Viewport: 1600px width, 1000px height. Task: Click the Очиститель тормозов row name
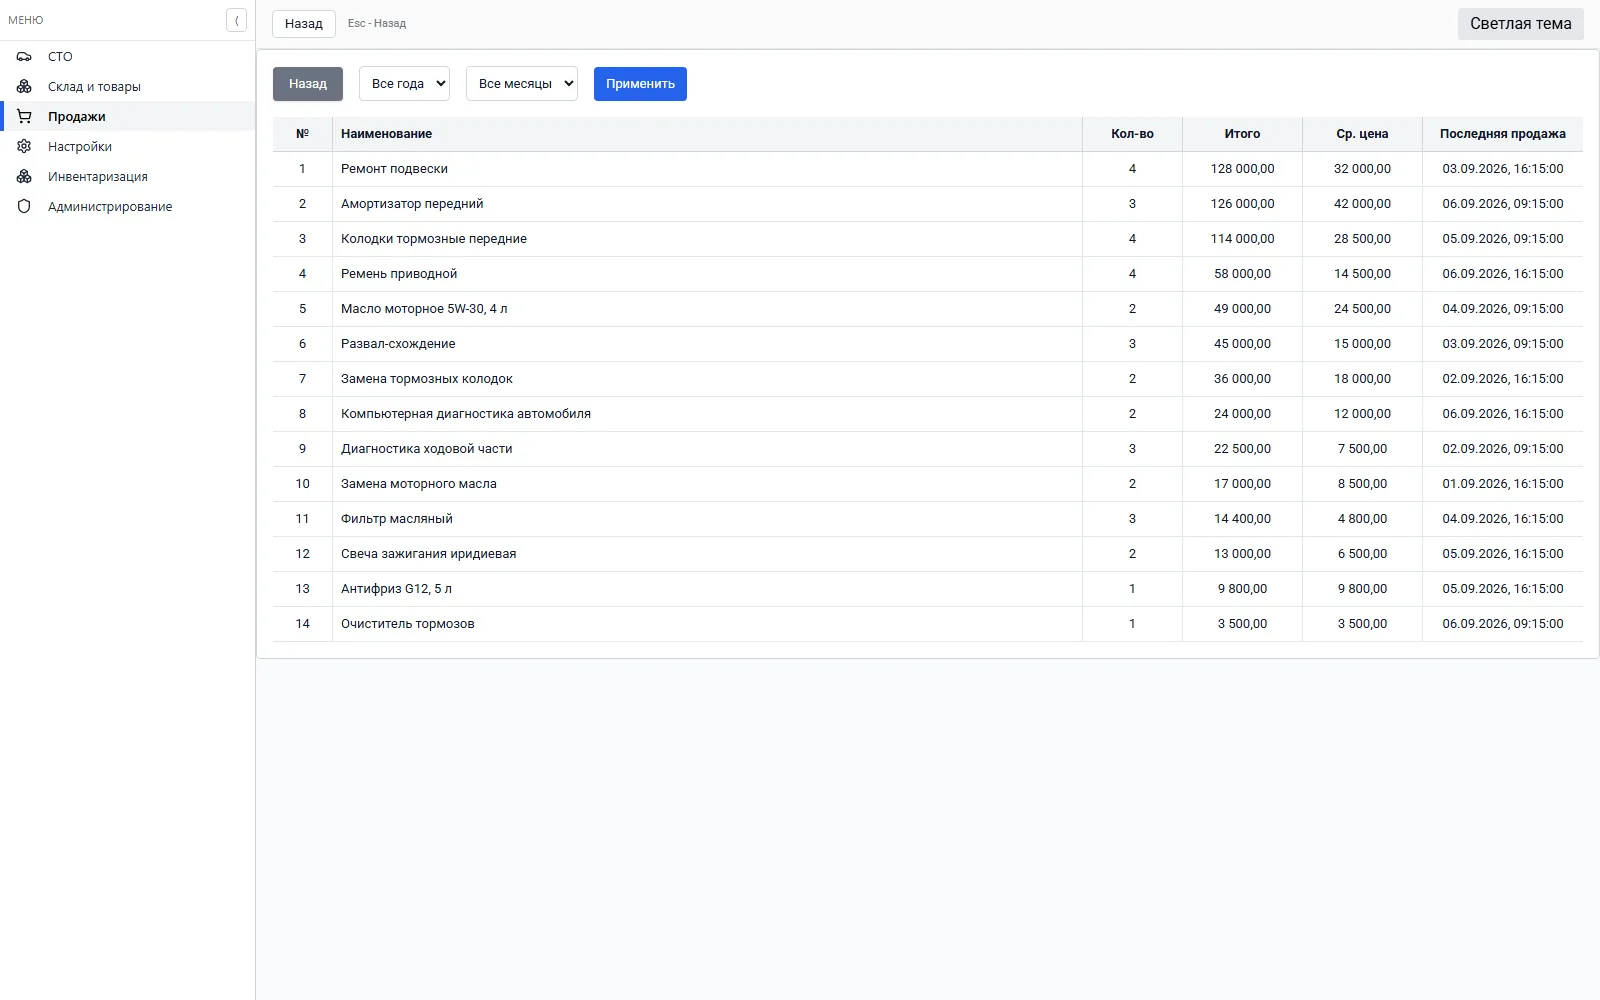pos(408,624)
